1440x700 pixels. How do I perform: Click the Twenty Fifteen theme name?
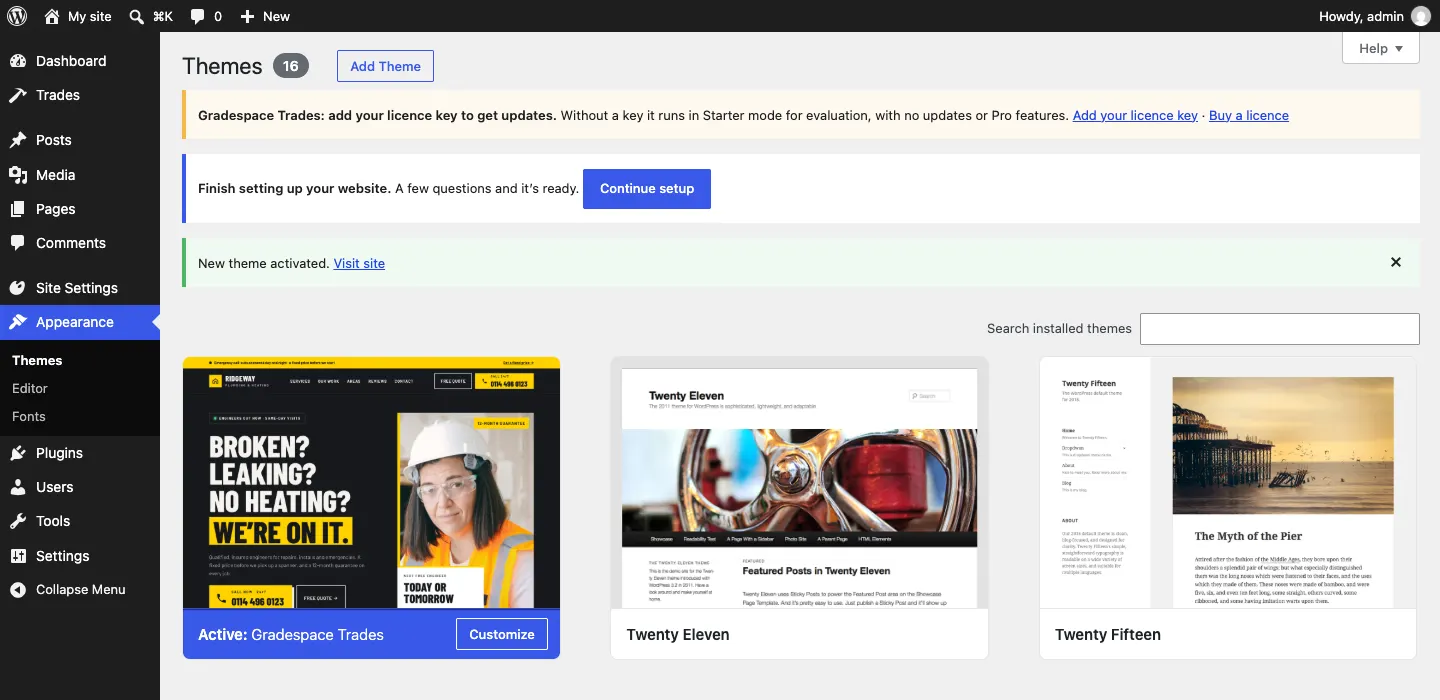(1108, 634)
